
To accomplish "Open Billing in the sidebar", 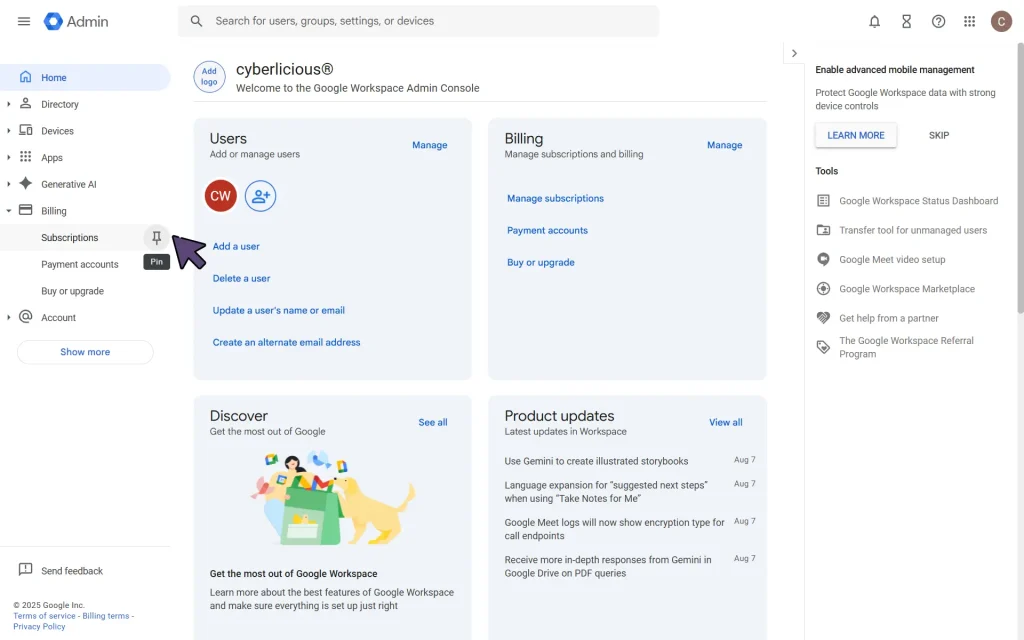I will (x=85, y=211).
